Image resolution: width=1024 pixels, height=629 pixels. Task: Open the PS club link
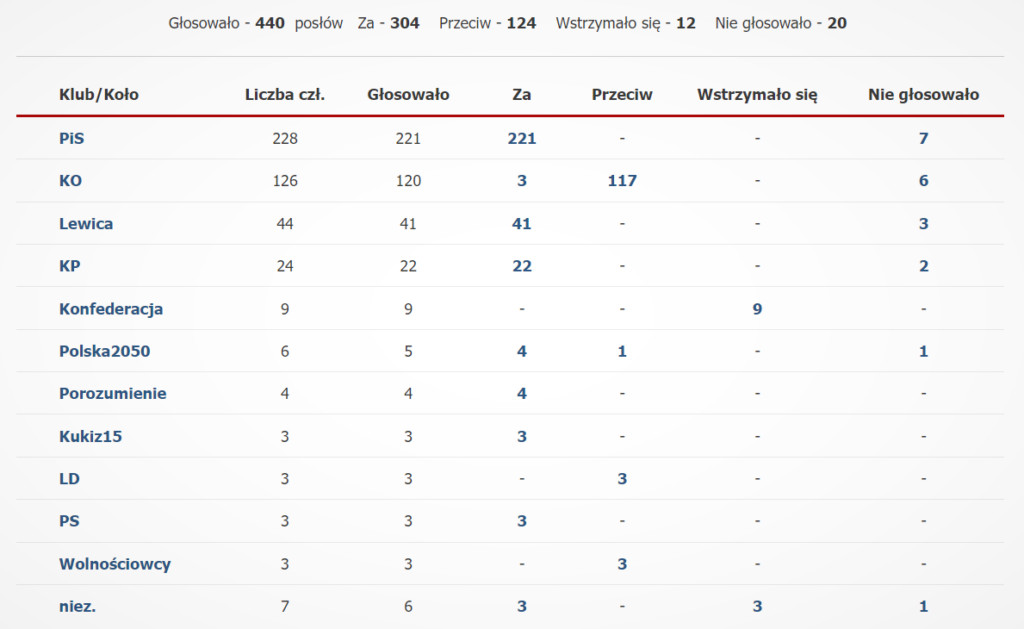(69, 521)
